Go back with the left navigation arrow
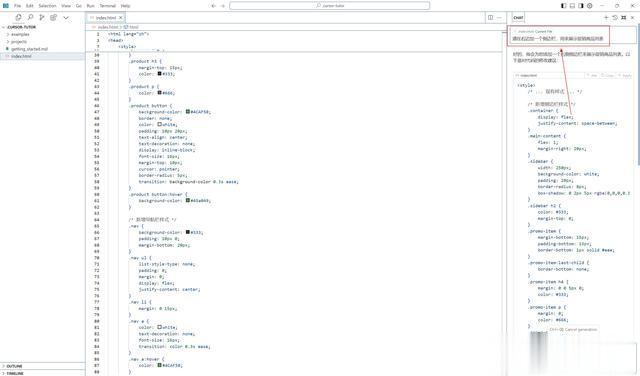640x376 pixels. point(213,6)
